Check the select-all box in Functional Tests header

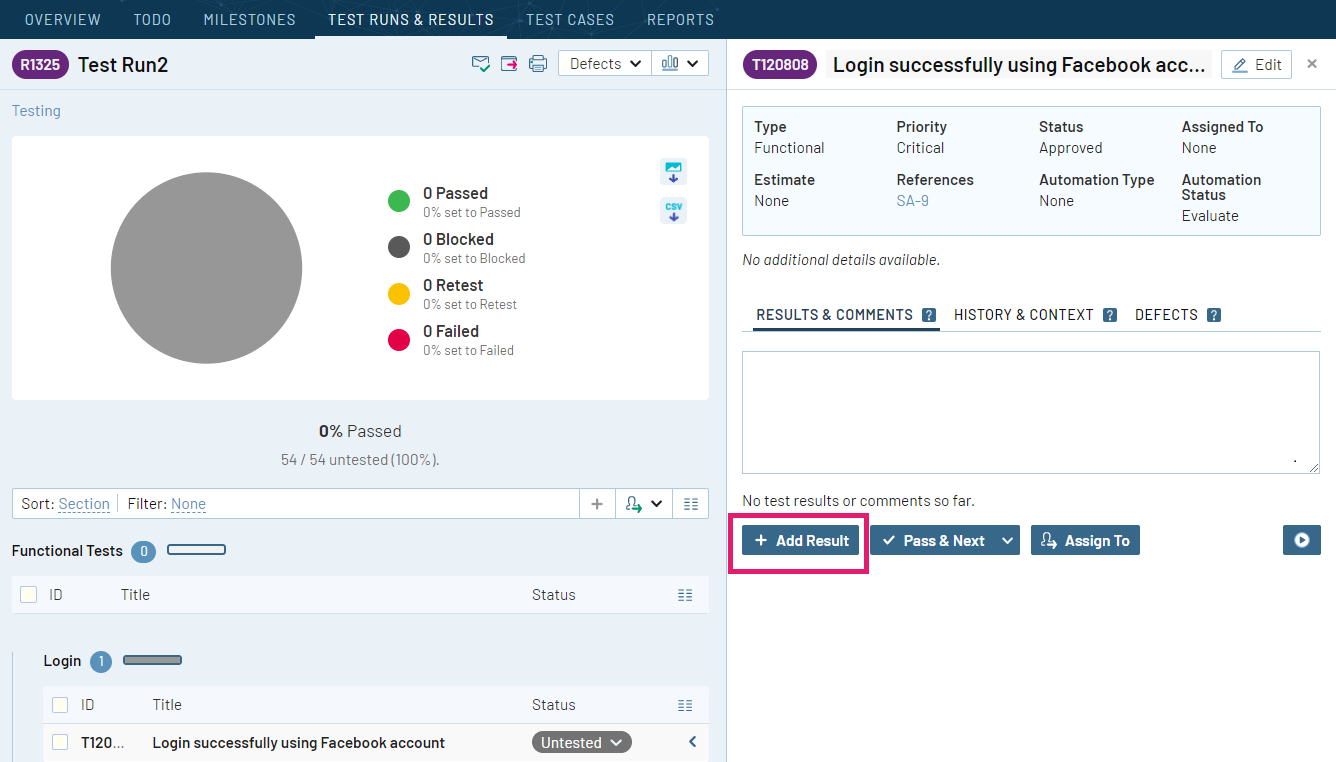[28, 594]
